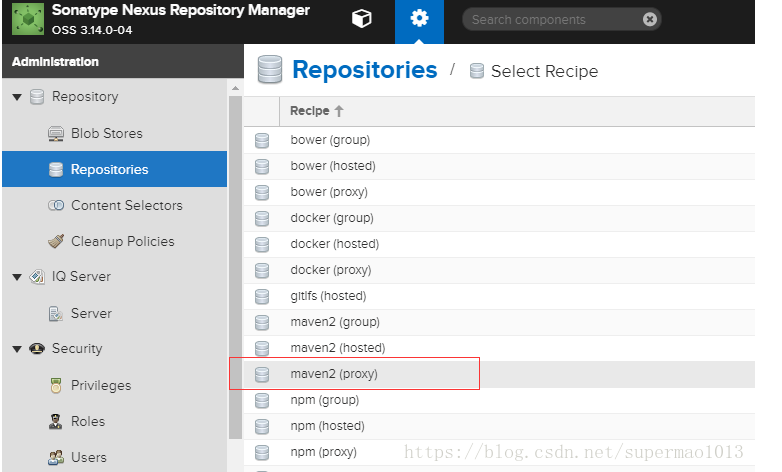The image size is (782, 472).
Task: Click the large Repositories header icon
Action: tap(270, 70)
